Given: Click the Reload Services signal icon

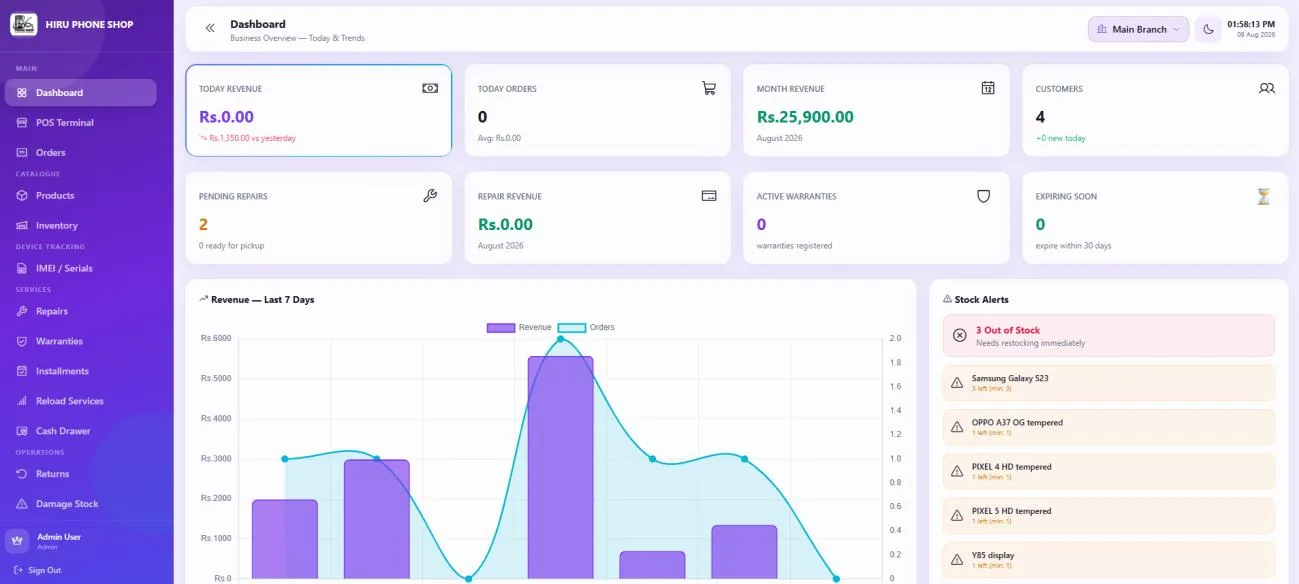Looking at the screenshot, I should (x=22, y=401).
